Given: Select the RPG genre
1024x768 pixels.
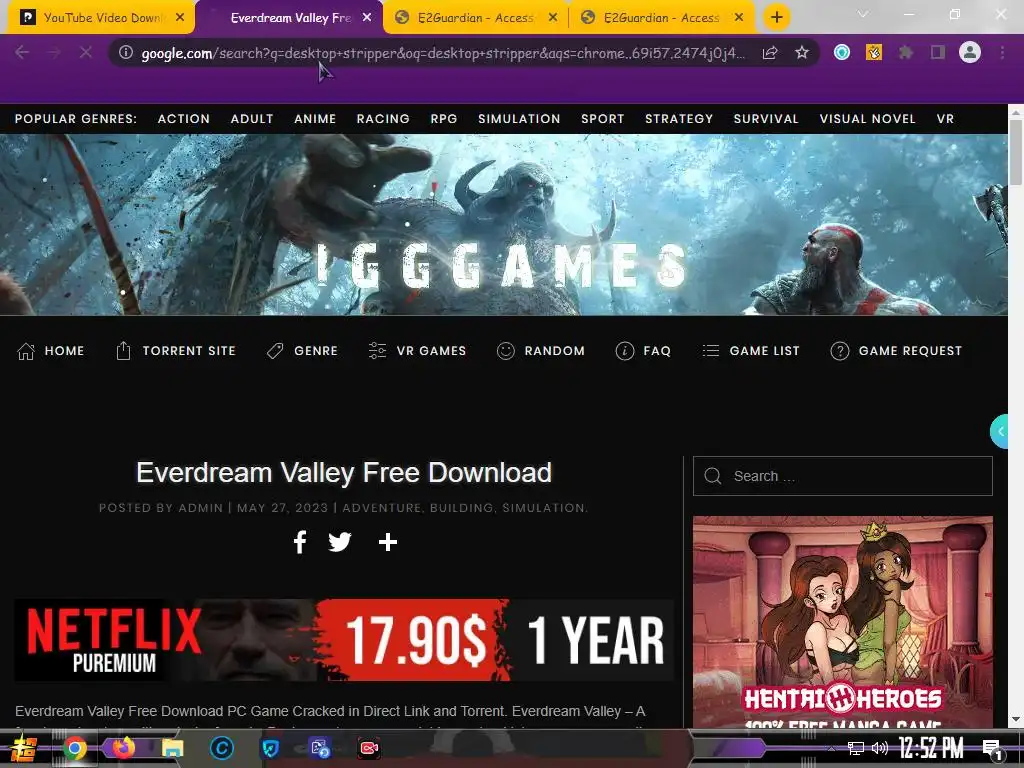Looking at the screenshot, I should (444, 119).
